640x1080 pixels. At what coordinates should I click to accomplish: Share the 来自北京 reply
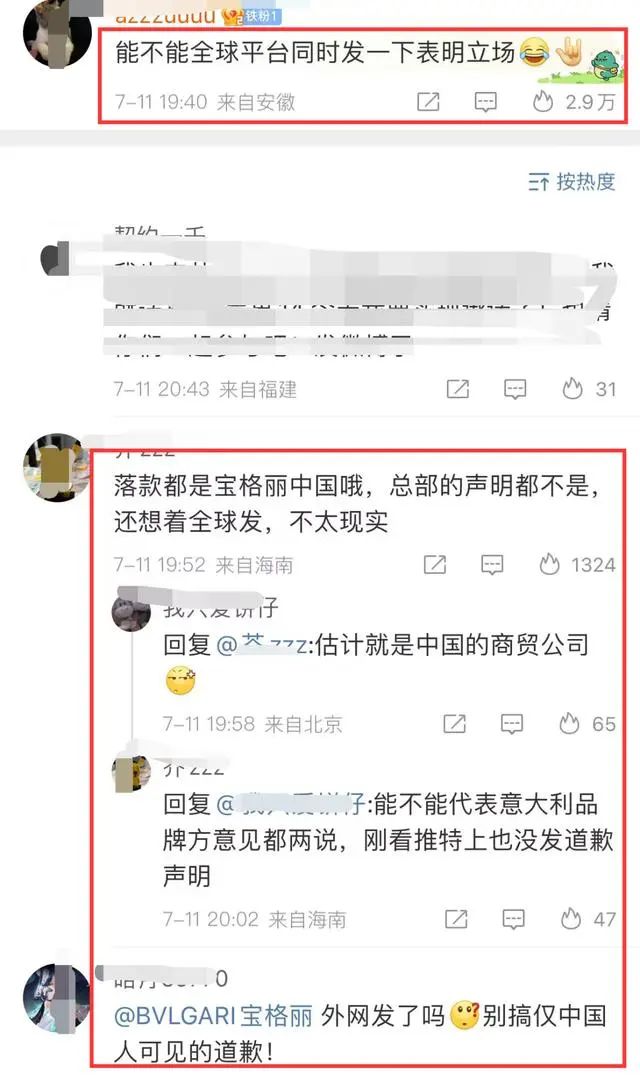[x=454, y=723]
